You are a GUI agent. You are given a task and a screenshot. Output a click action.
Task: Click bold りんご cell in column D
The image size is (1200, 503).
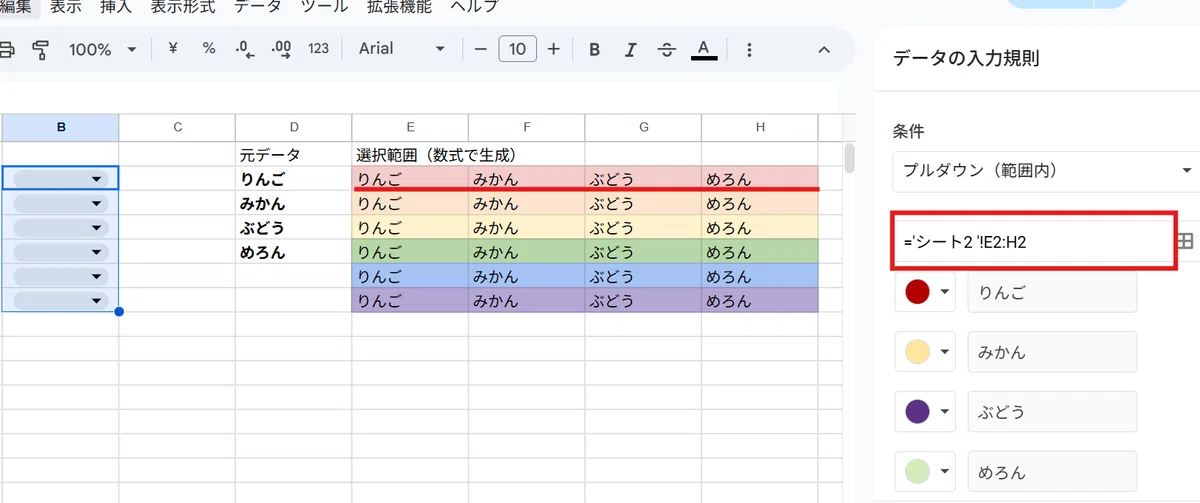point(293,179)
